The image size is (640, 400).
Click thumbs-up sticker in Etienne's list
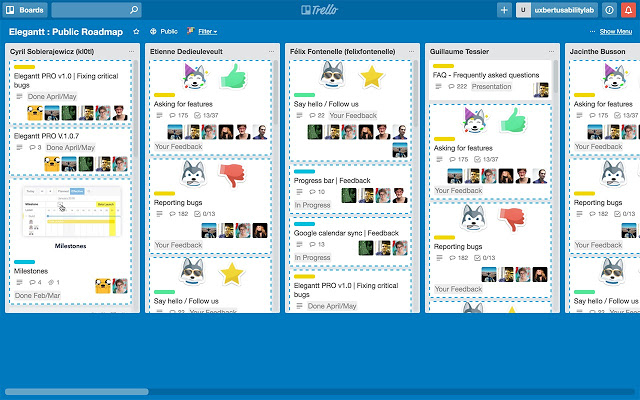coord(233,76)
